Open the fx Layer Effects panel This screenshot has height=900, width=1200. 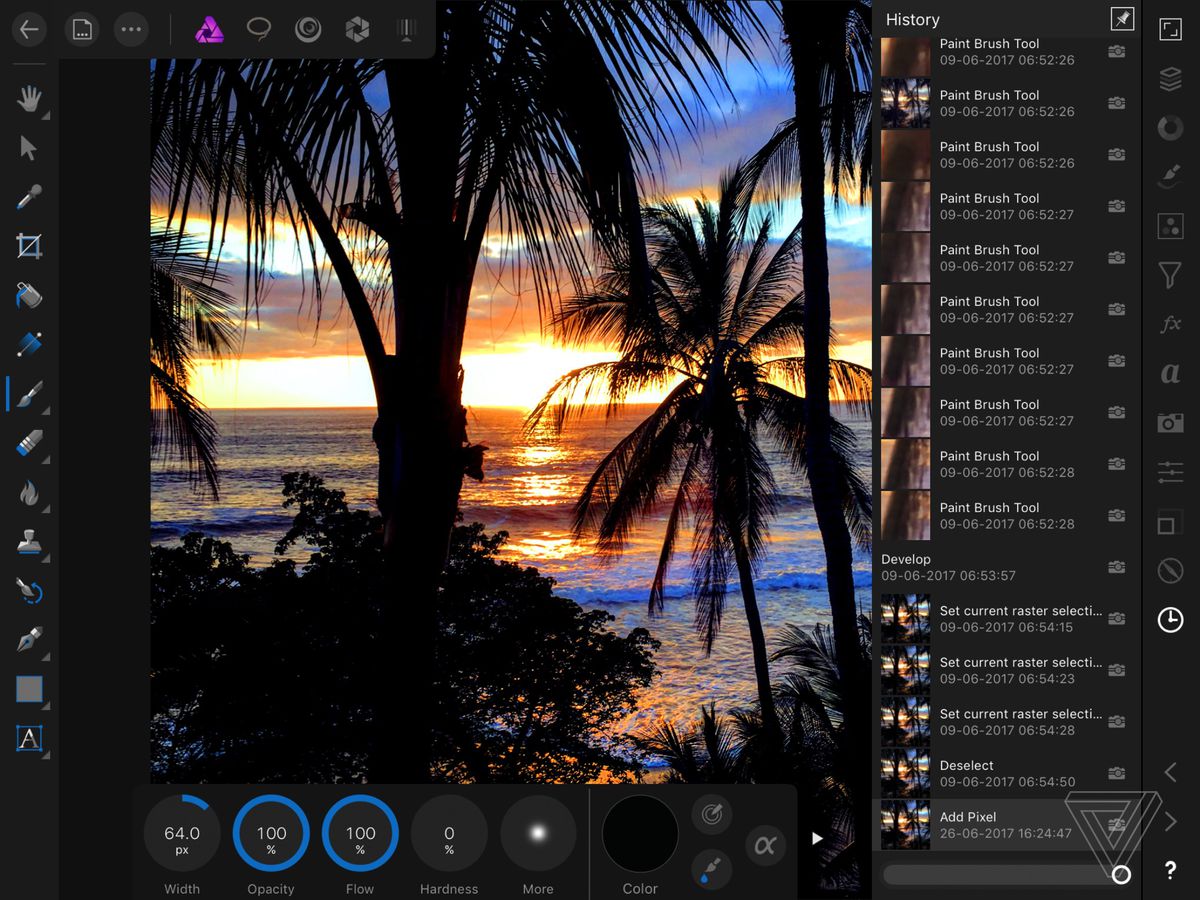1170,324
